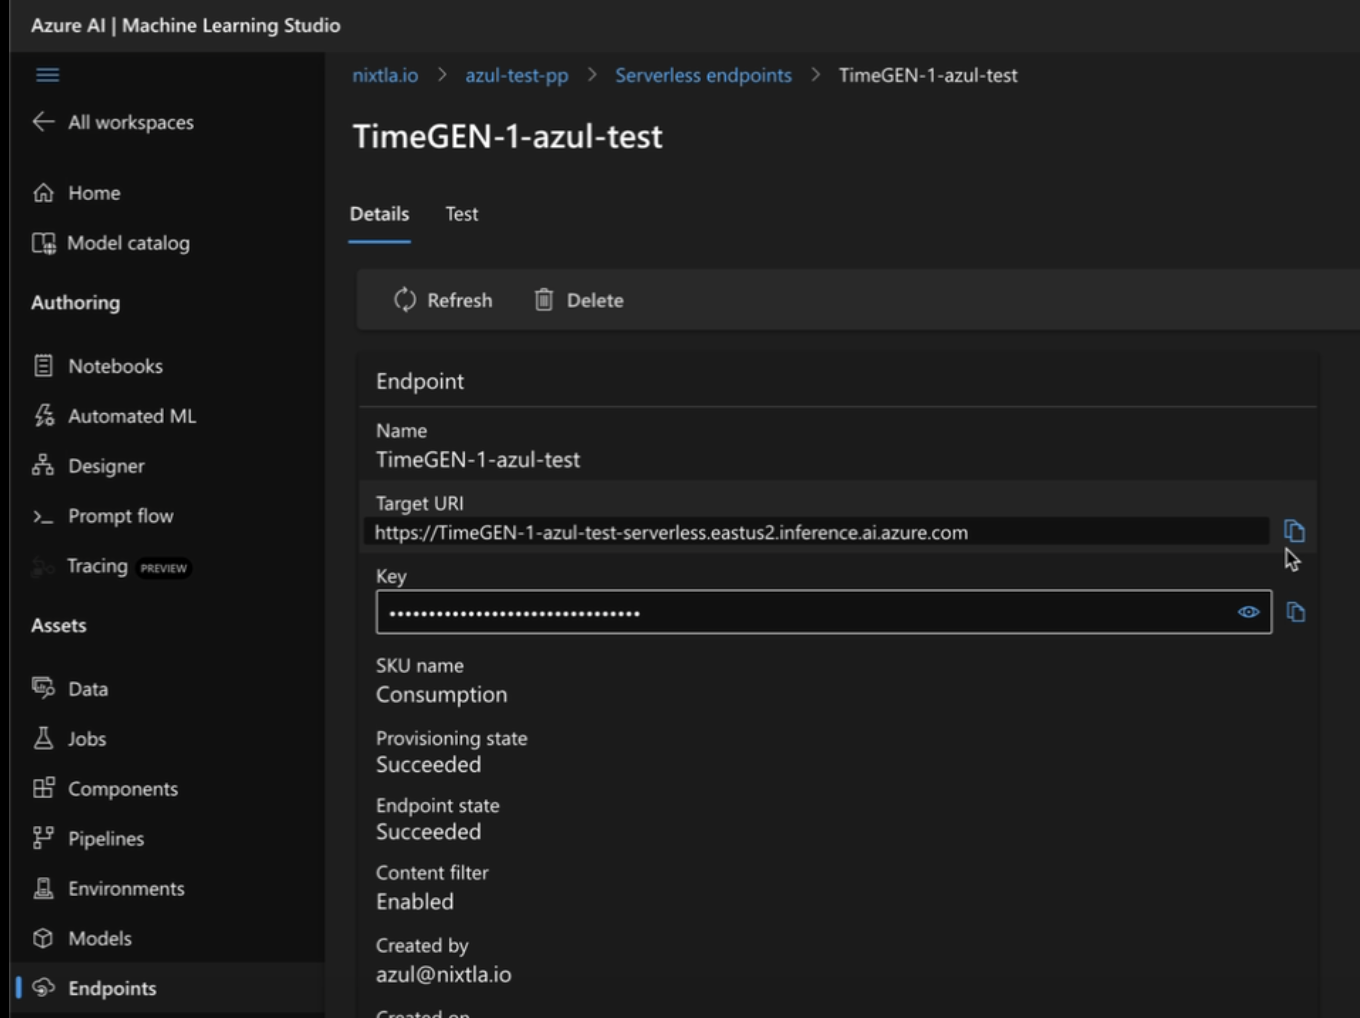Open the Designer authoring tool

pyautogui.click(x=105, y=465)
